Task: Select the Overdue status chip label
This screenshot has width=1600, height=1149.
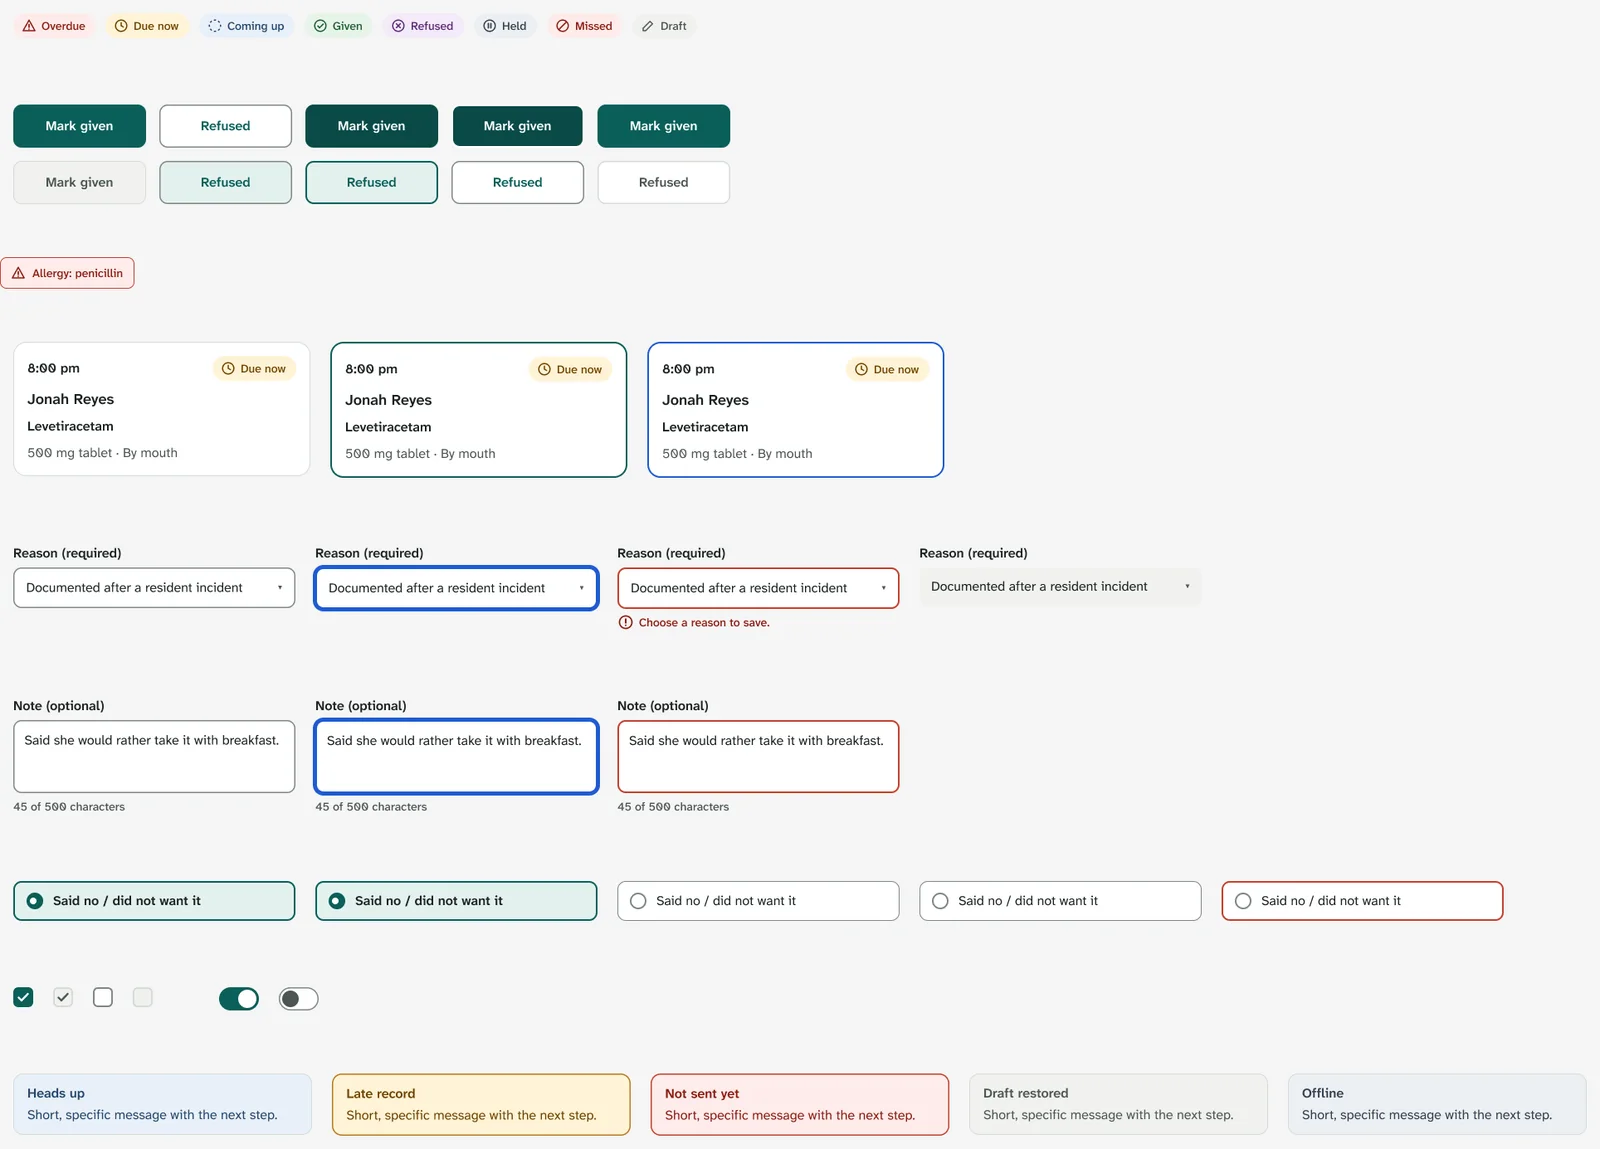Action: click(x=63, y=26)
